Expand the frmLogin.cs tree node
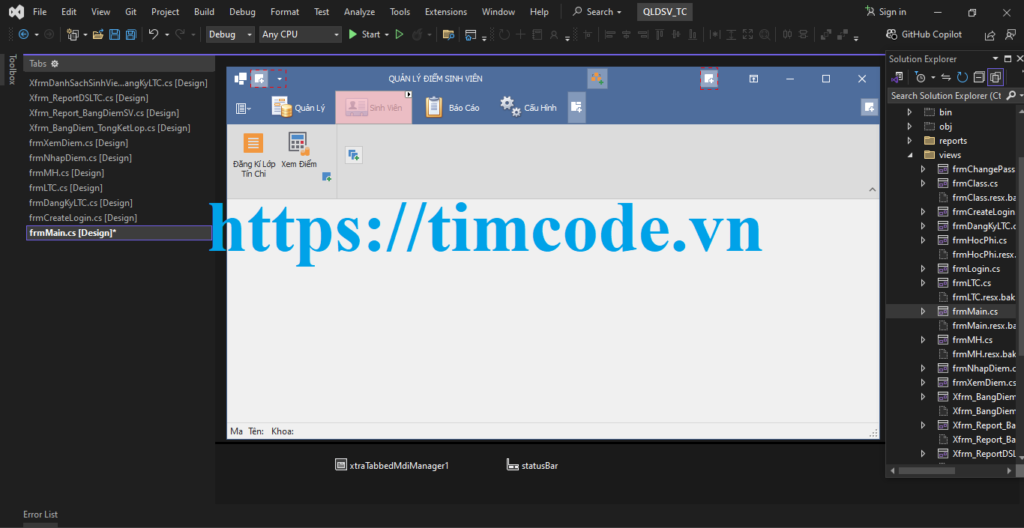This screenshot has width=1024, height=528. coord(923,269)
